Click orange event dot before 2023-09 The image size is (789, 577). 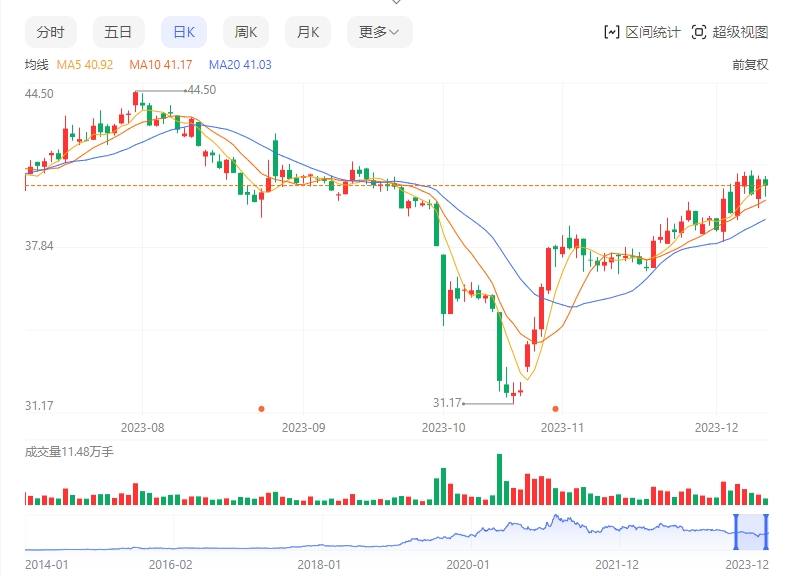(x=262, y=408)
